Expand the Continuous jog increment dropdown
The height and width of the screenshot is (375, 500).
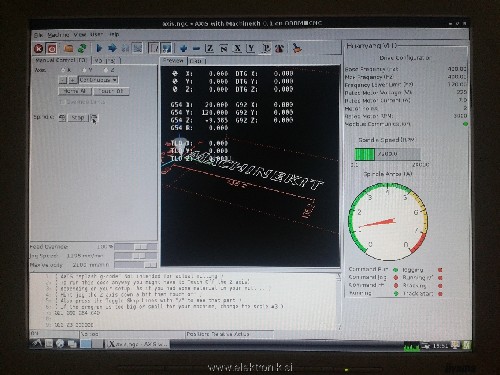coord(98,80)
